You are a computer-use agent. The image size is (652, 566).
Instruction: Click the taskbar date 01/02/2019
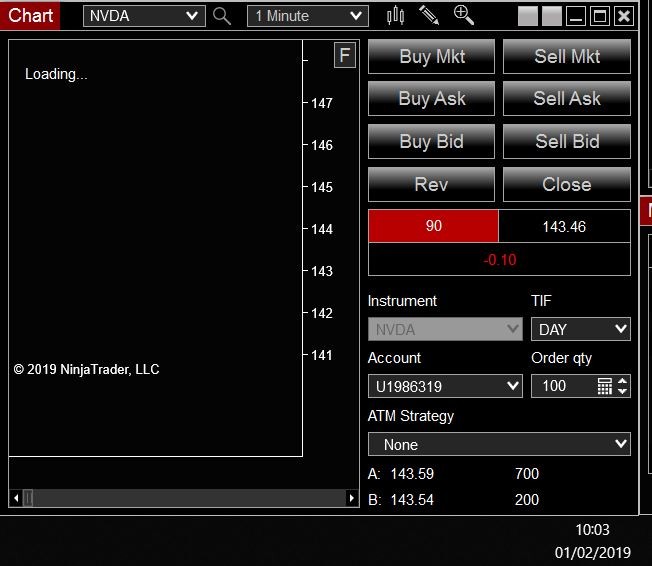click(x=593, y=552)
